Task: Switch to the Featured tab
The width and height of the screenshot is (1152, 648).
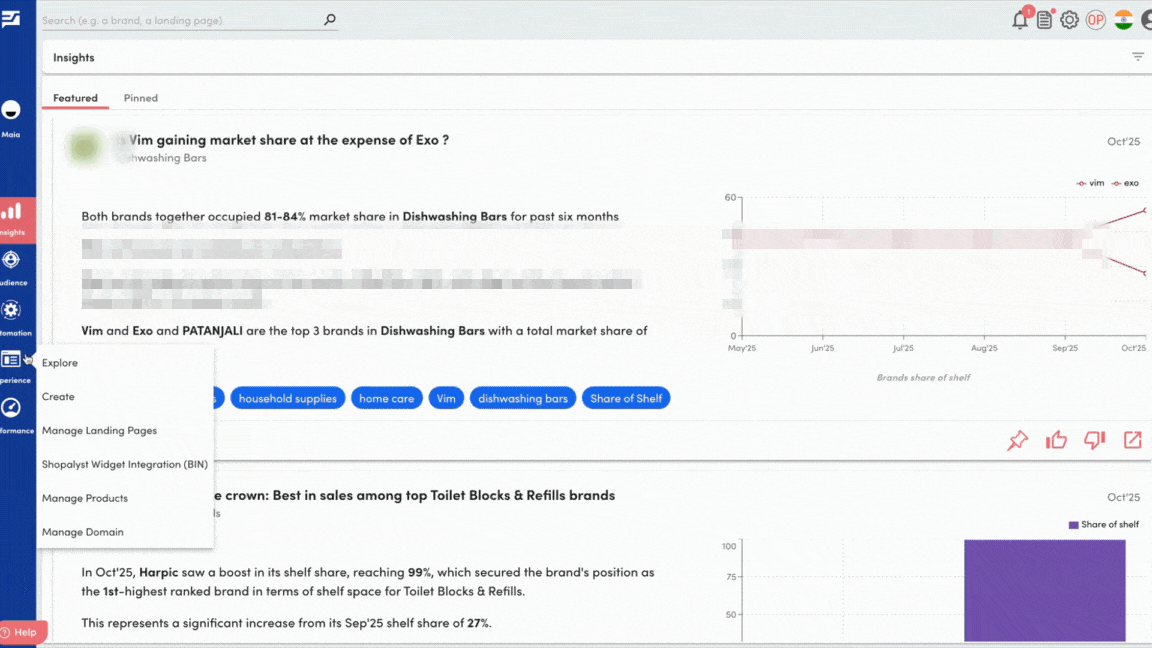Action: (x=75, y=98)
